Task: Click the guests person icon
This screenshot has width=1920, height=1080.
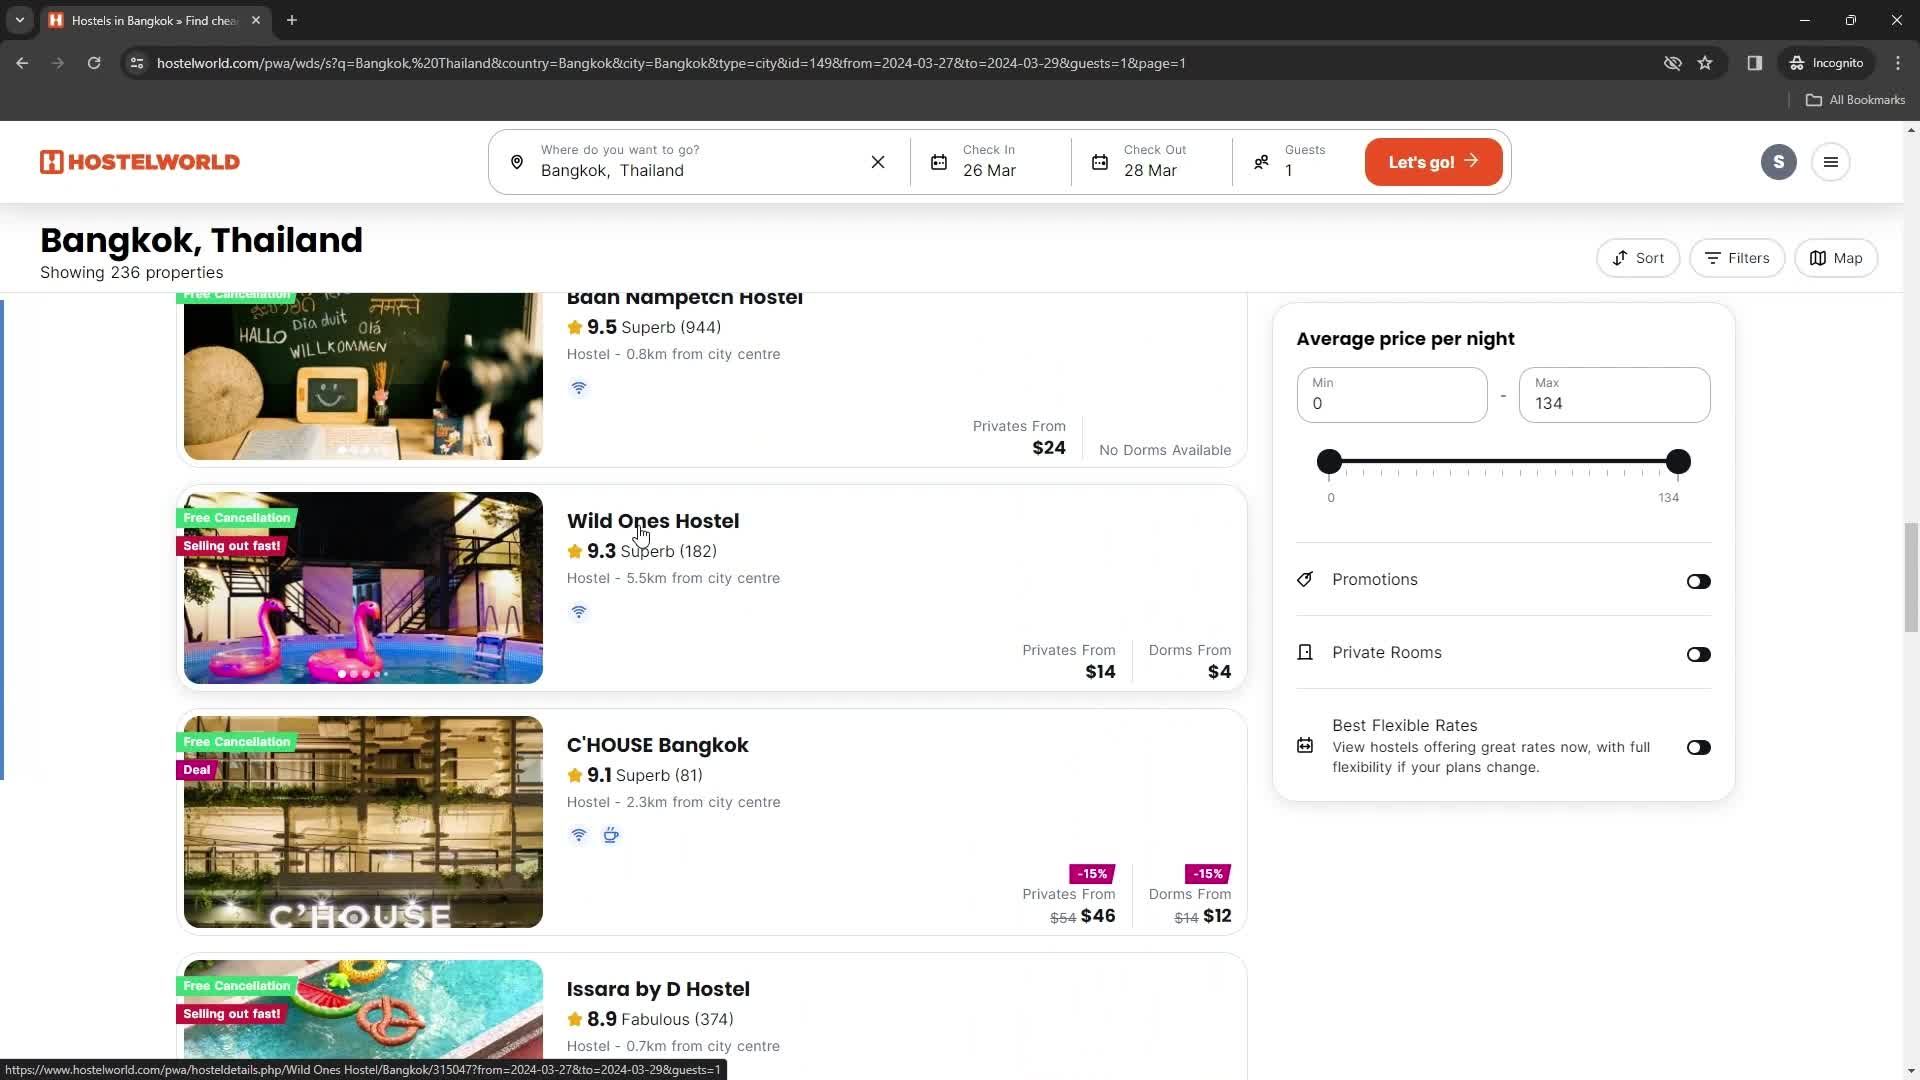Action: pyautogui.click(x=1261, y=161)
